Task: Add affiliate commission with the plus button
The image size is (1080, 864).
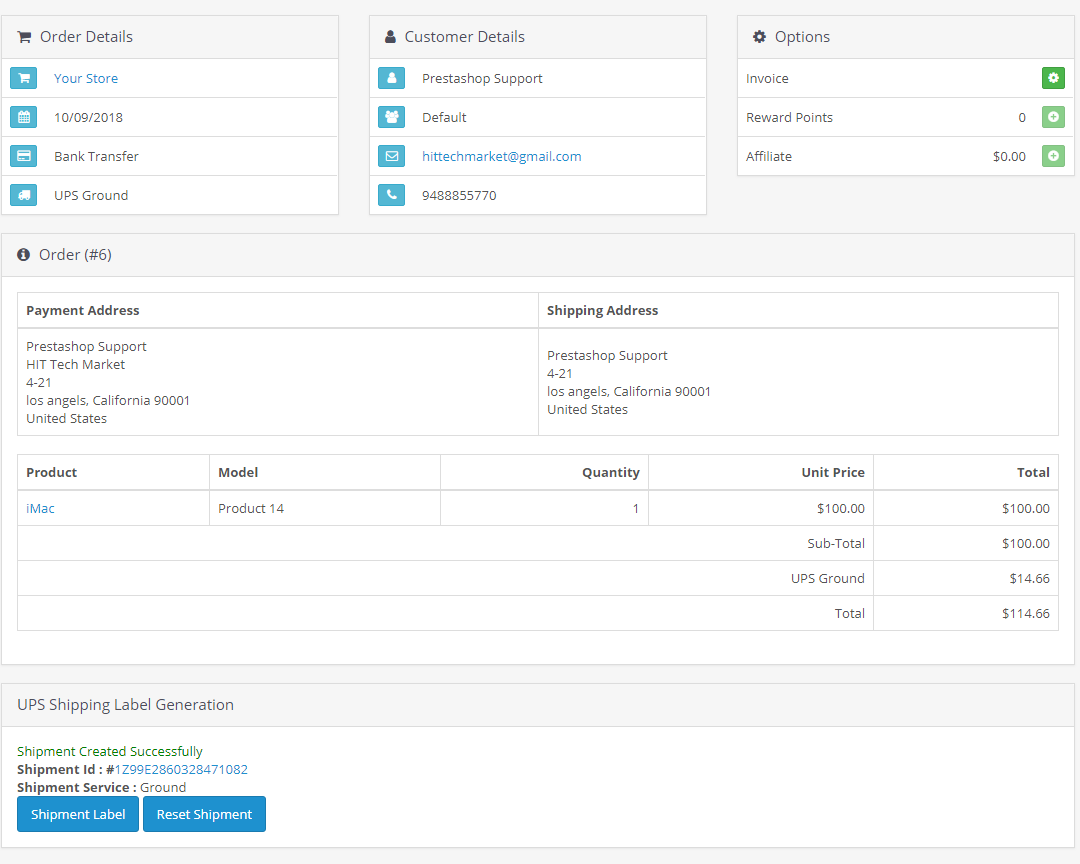Action: point(1053,156)
